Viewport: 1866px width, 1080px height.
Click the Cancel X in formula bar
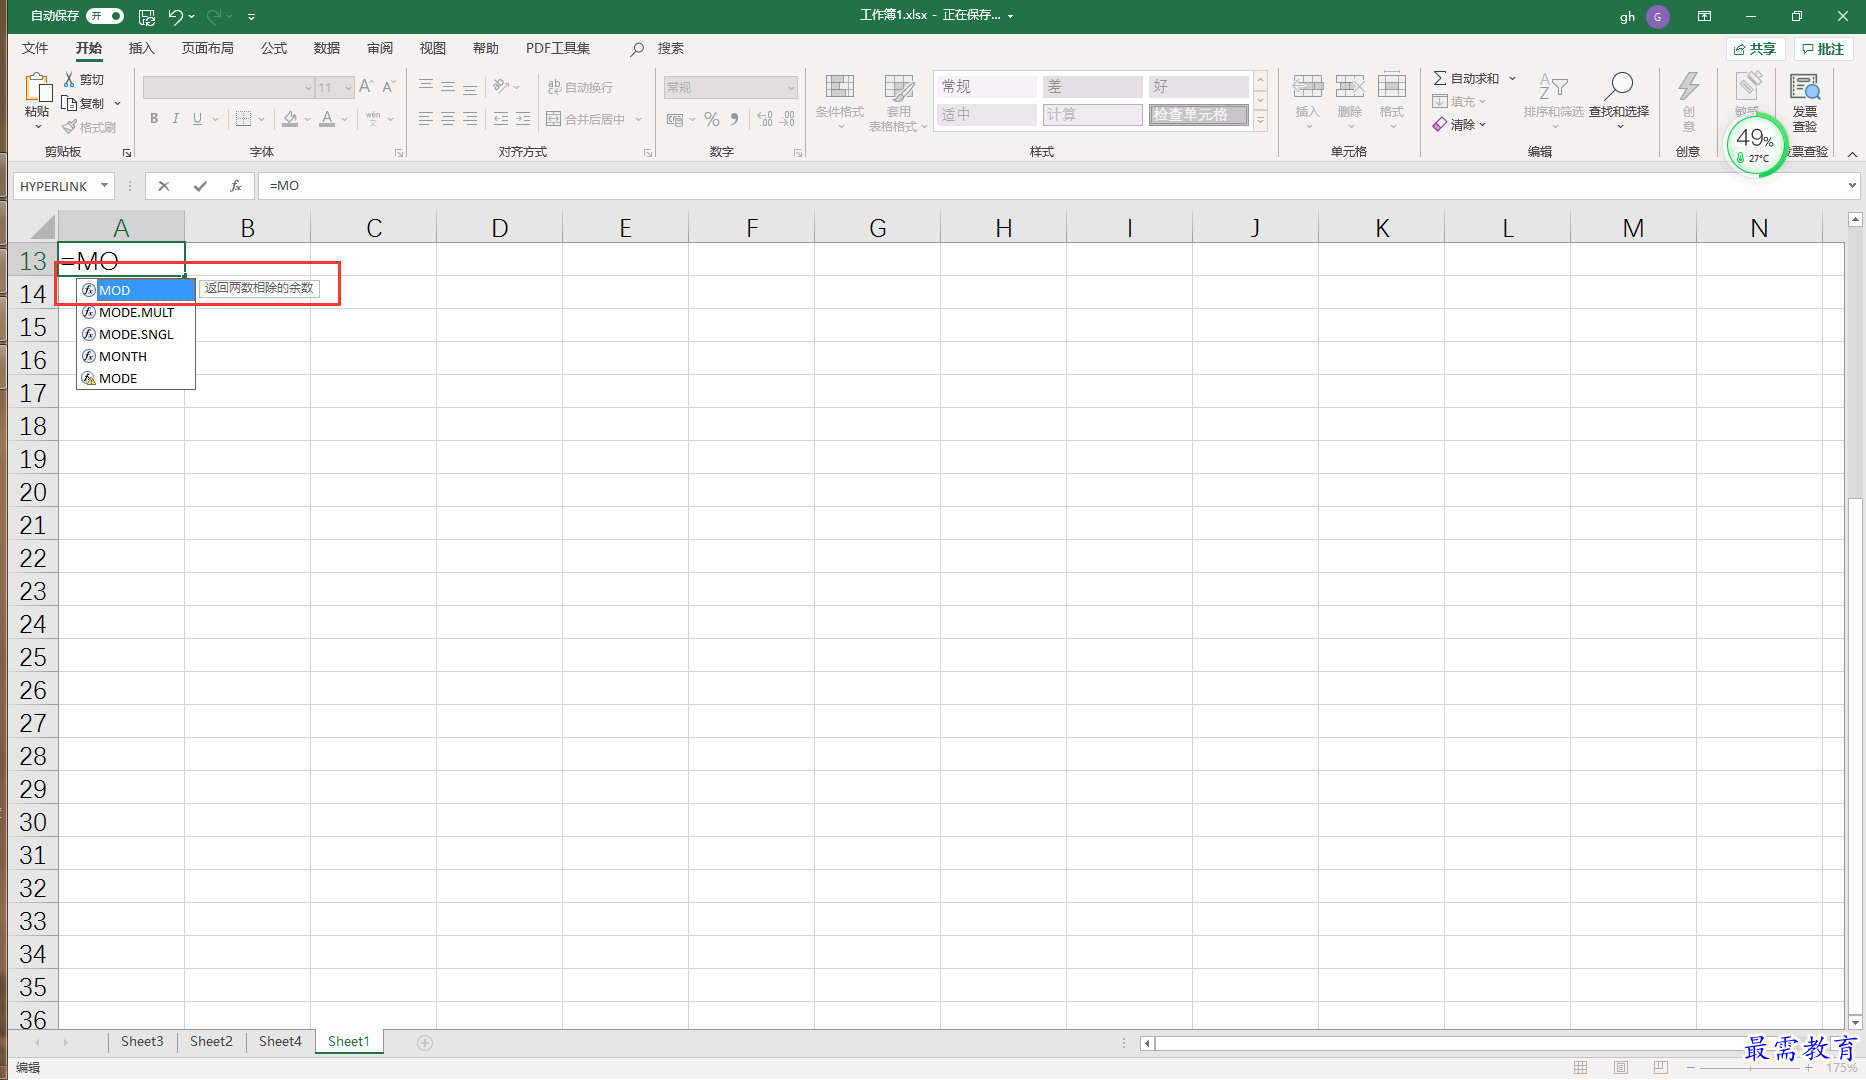(x=164, y=186)
